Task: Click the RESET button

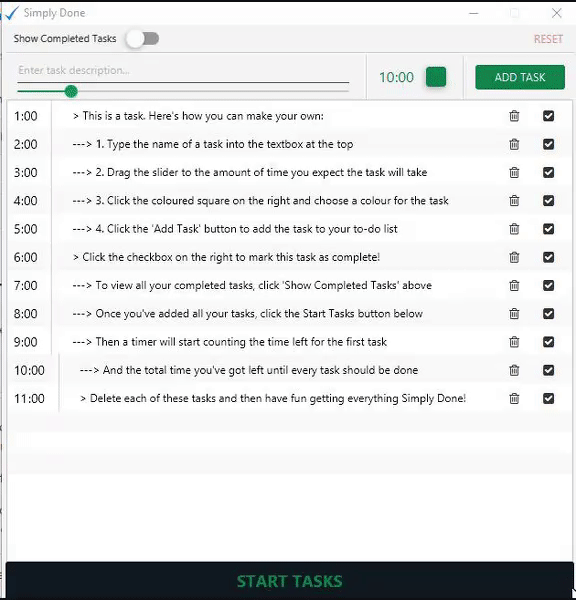Action: pos(548,39)
